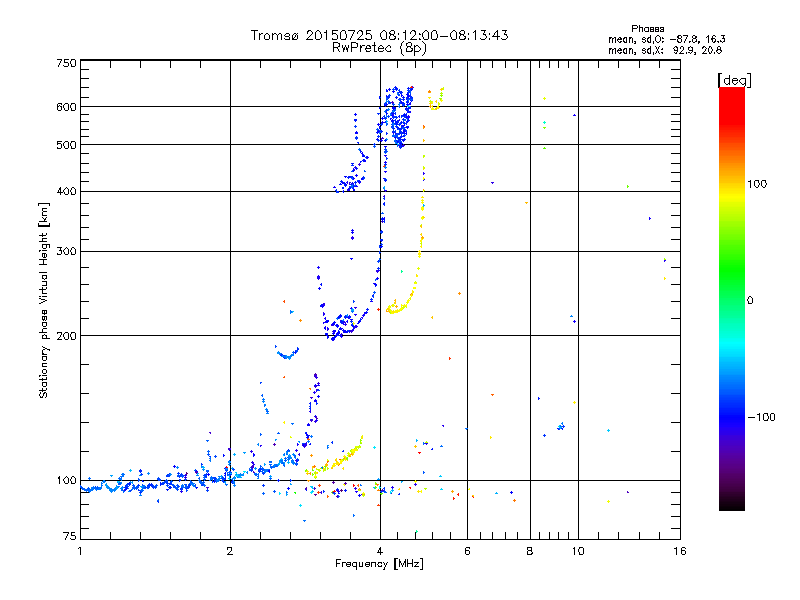Click the y-axis '300' tick label
Image resolution: width=800 pixels, height=600 pixels.
point(66,251)
